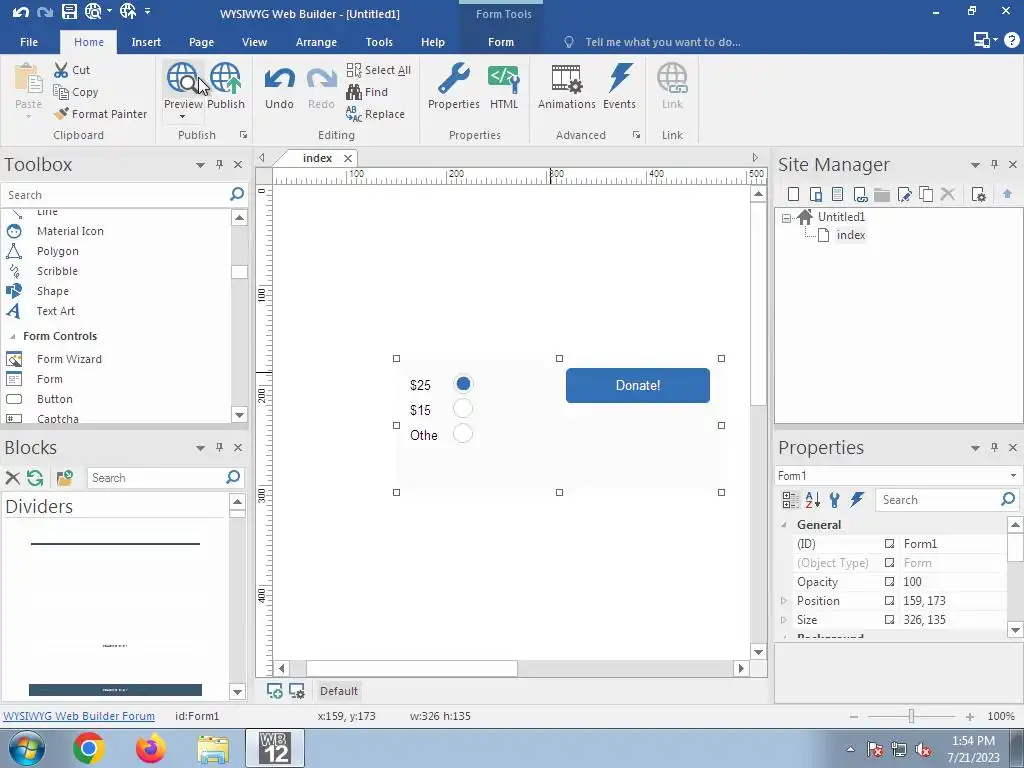Open Animations from the Advanced group
Viewport: 1024px width, 768px height.
pyautogui.click(x=566, y=79)
